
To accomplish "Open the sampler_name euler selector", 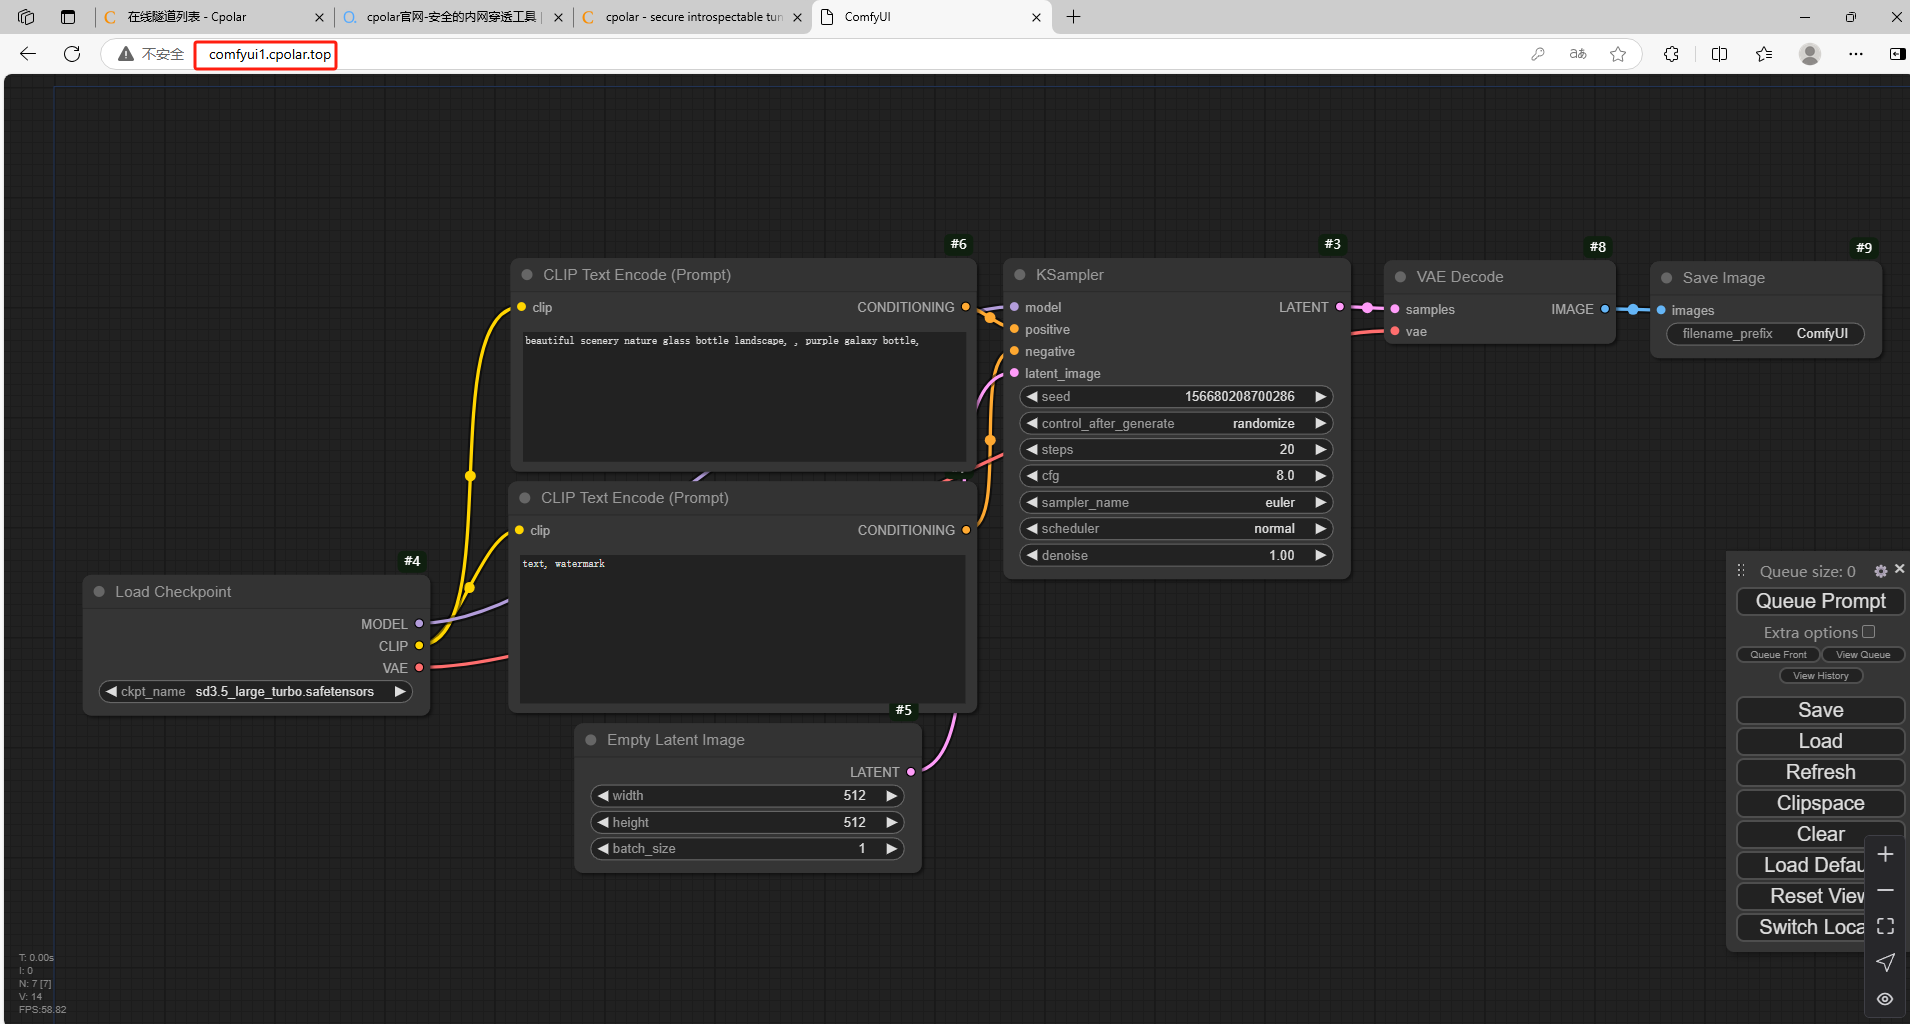I will pyautogui.click(x=1176, y=503).
